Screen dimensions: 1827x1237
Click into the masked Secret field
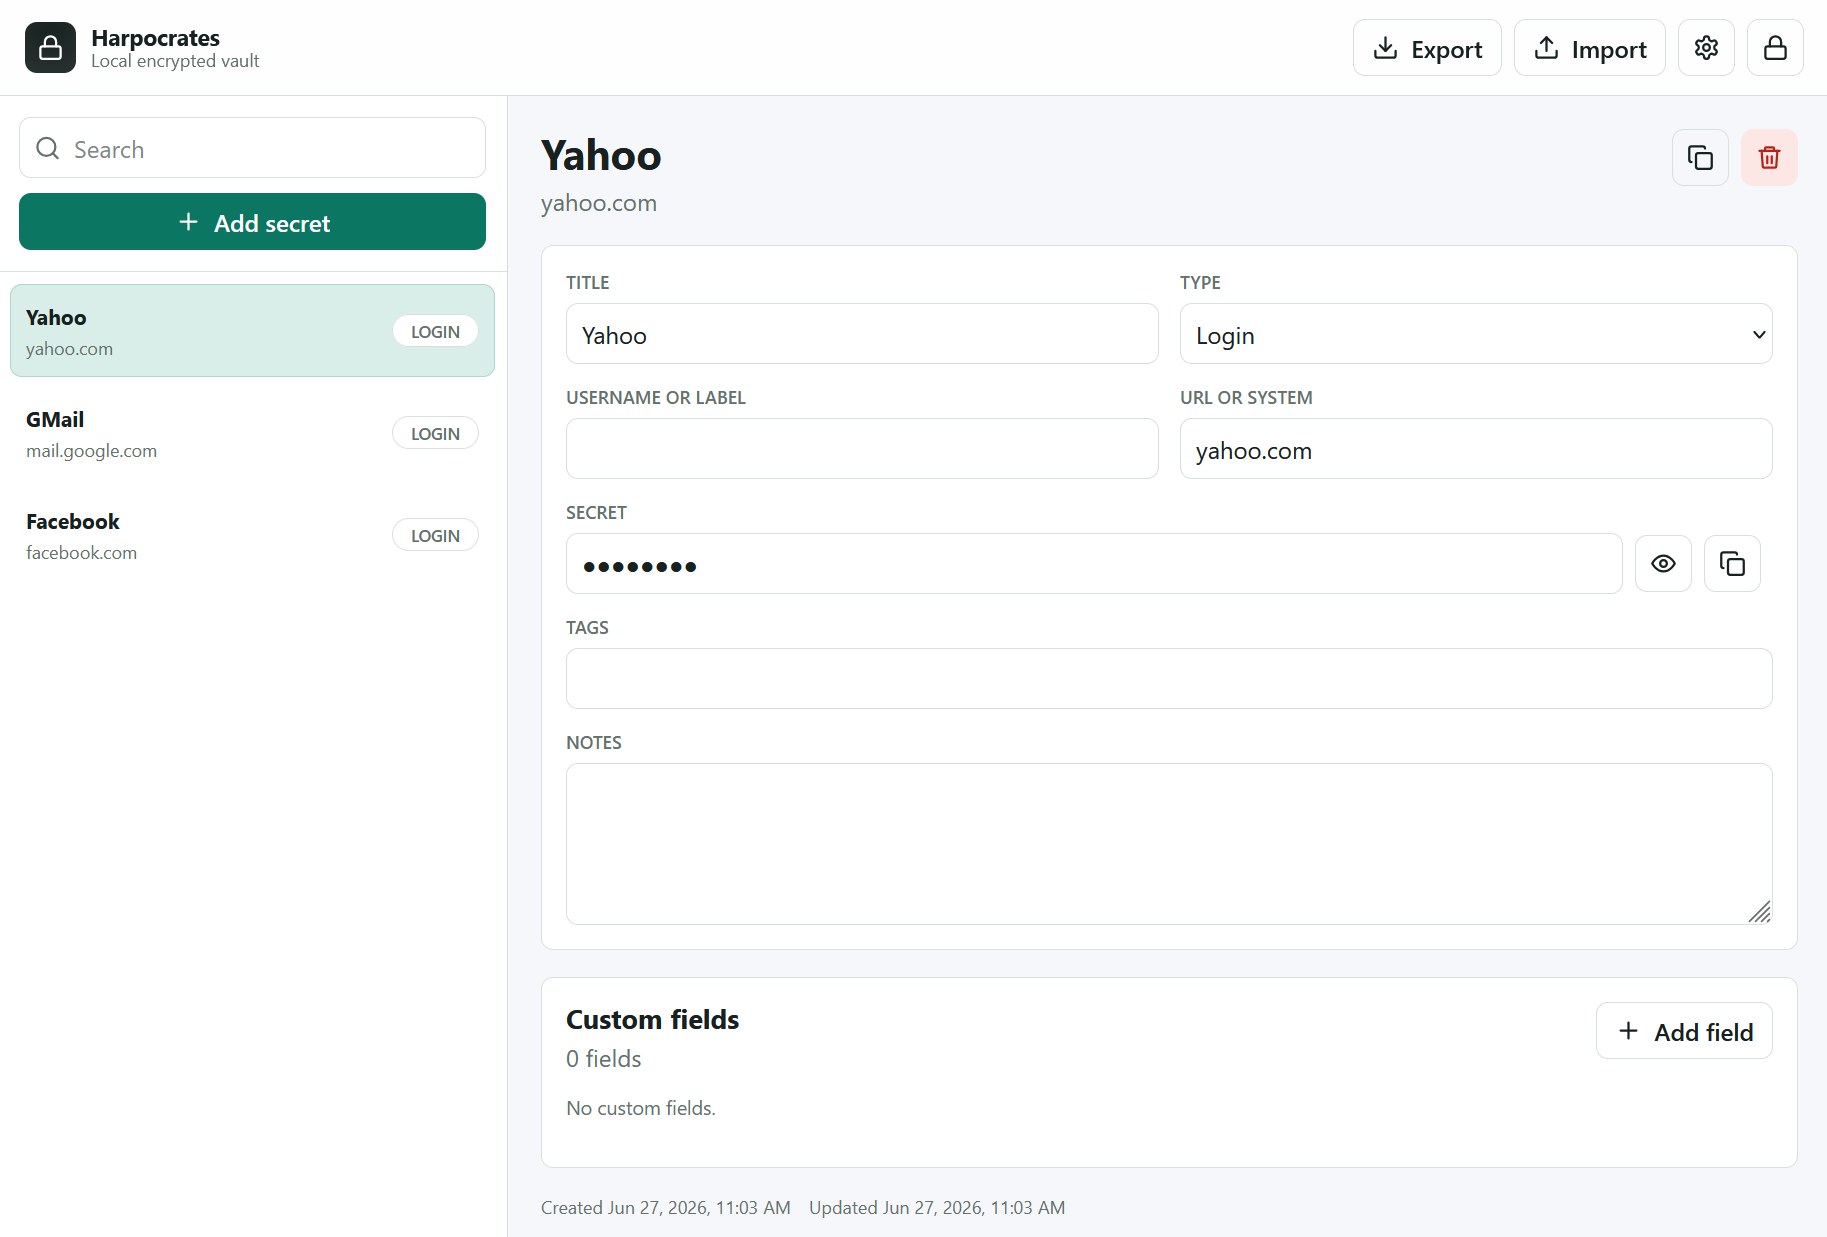(1094, 564)
